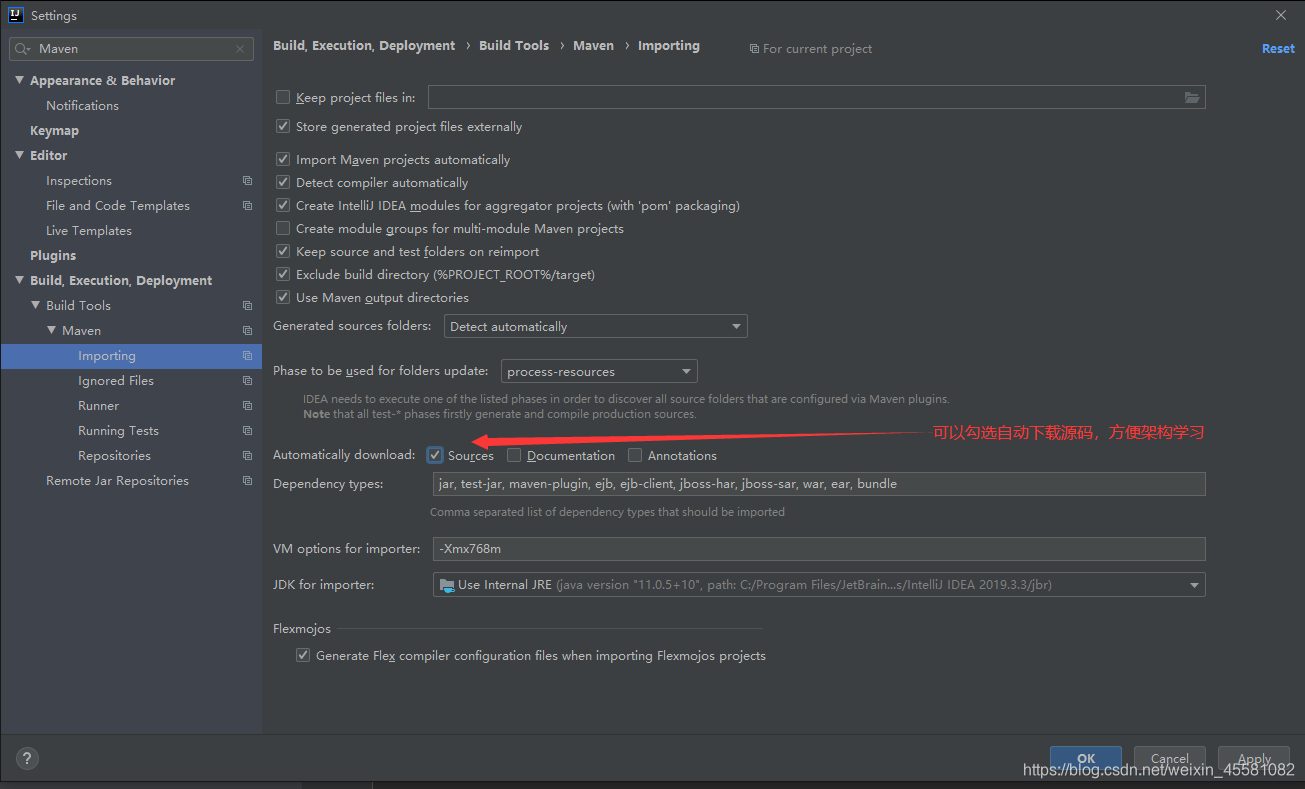
Task: Open Plugins settings page
Action: tap(53, 256)
